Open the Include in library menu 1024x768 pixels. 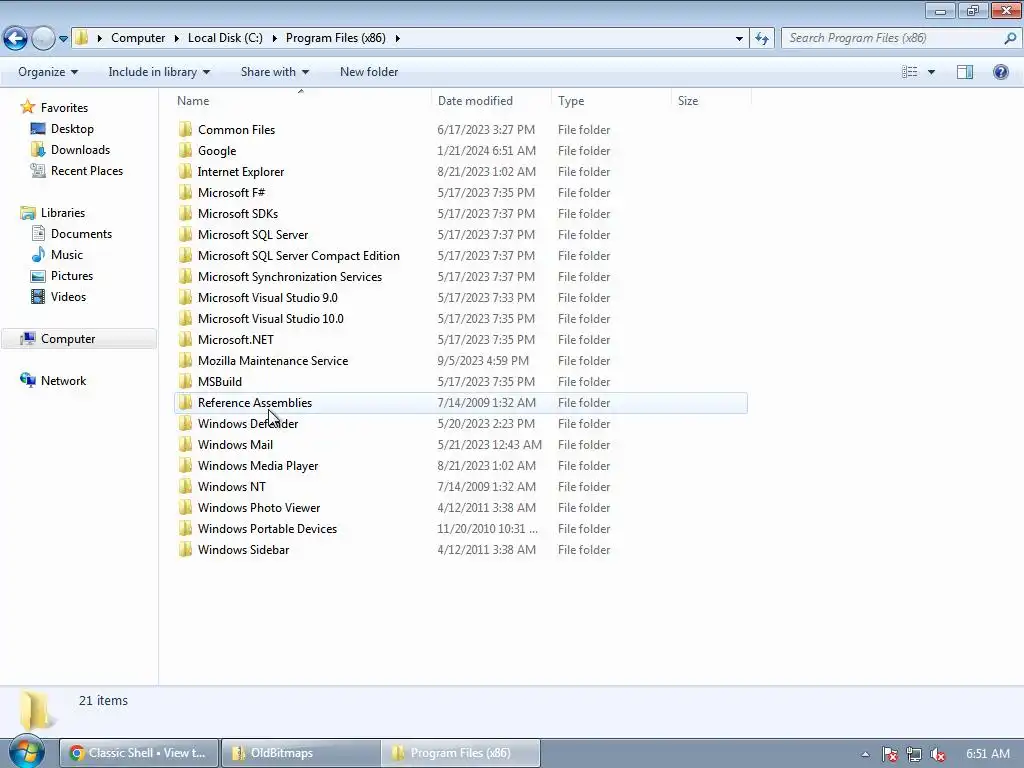tap(159, 72)
